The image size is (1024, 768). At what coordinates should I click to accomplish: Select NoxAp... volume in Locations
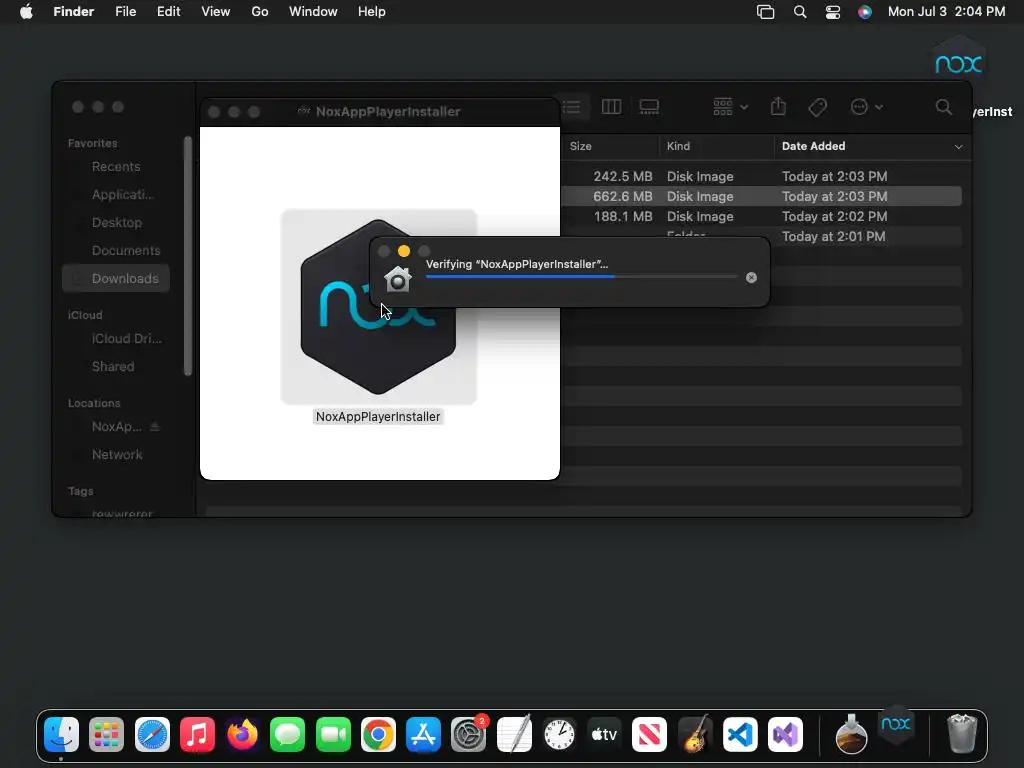click(x=116, y=427)
